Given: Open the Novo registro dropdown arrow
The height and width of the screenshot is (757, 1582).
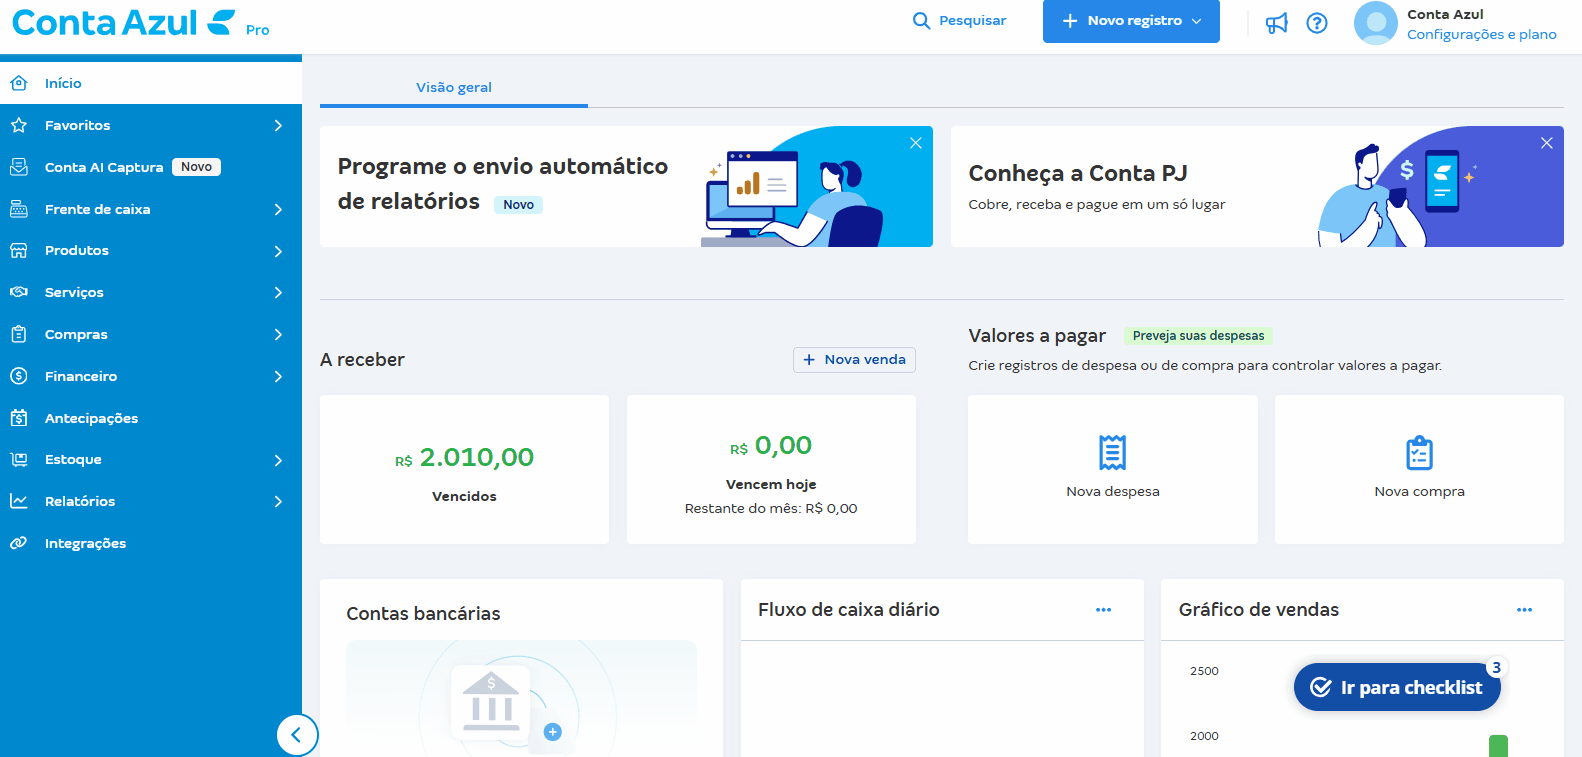Looking at the screenshot, I should tap(1196, 21).
